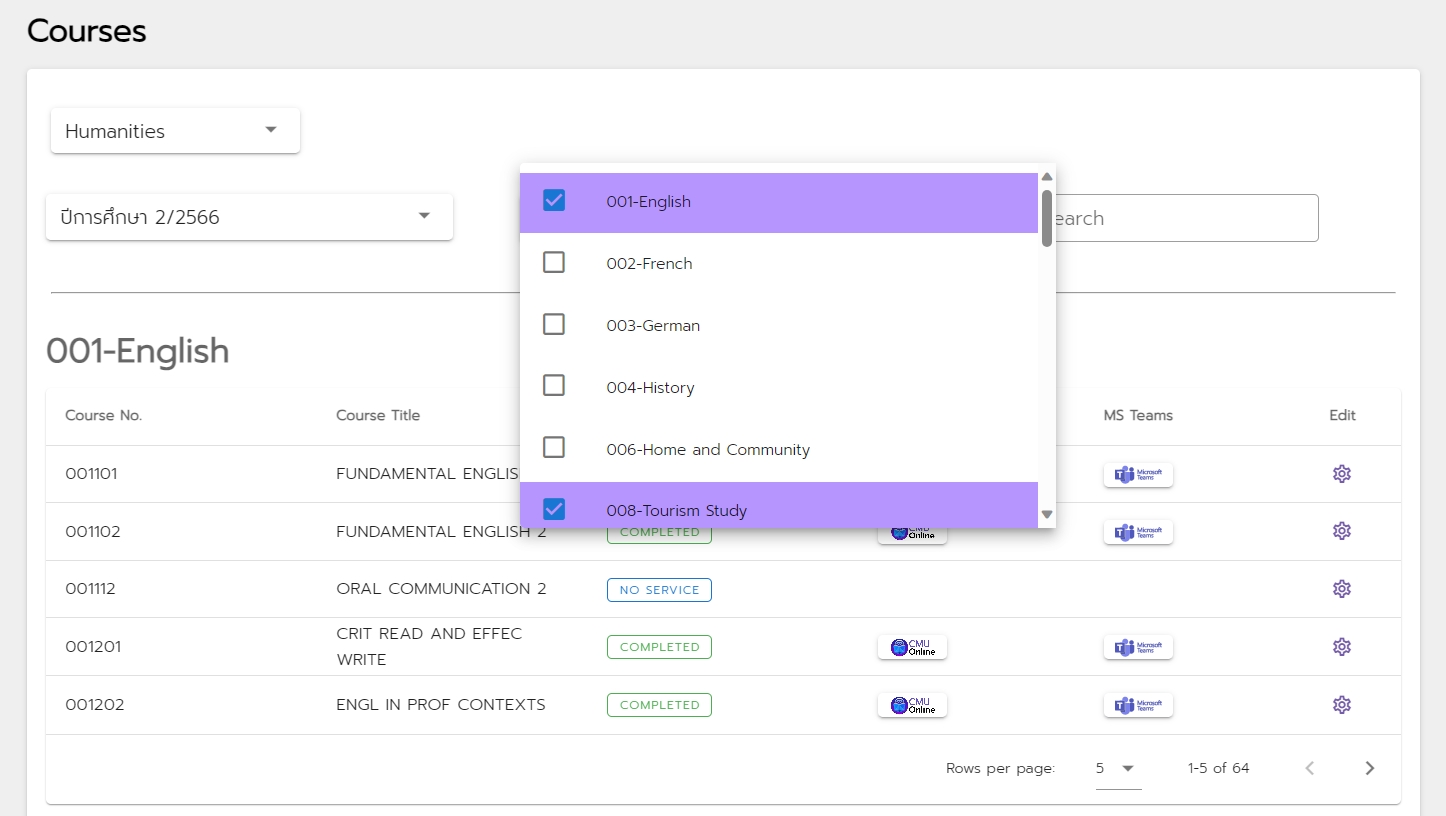The height and width of the screenshot is (816, 1446).
Task: Click COMPLETED badge for course 001201
Action: (659, 647)
